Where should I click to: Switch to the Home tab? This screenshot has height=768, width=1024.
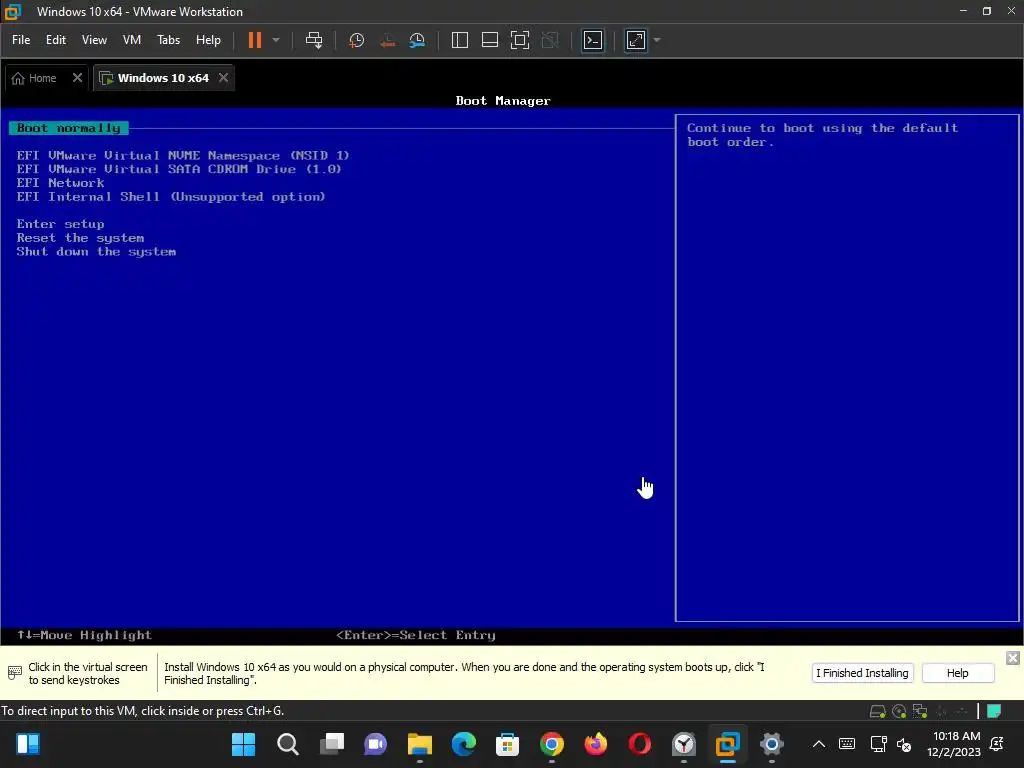point(35,78)
